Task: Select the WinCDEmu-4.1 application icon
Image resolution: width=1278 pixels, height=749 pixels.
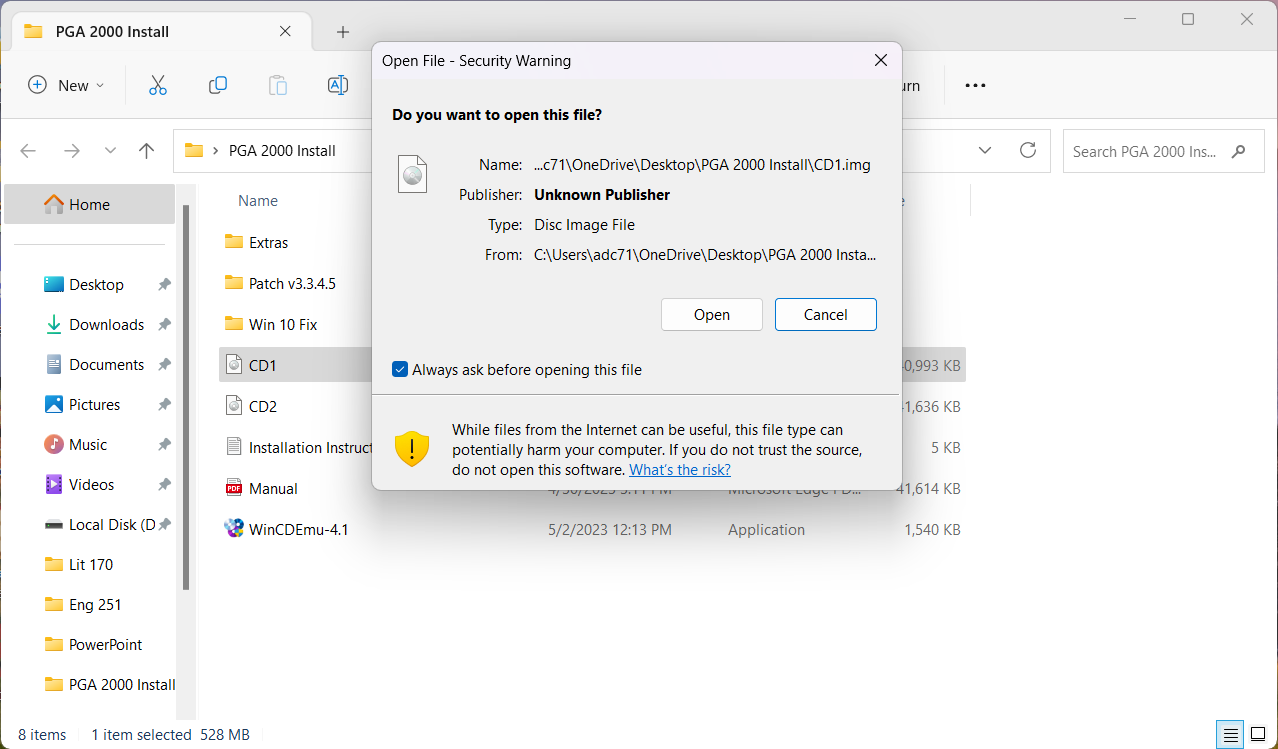Action: [x=234, y=529]
